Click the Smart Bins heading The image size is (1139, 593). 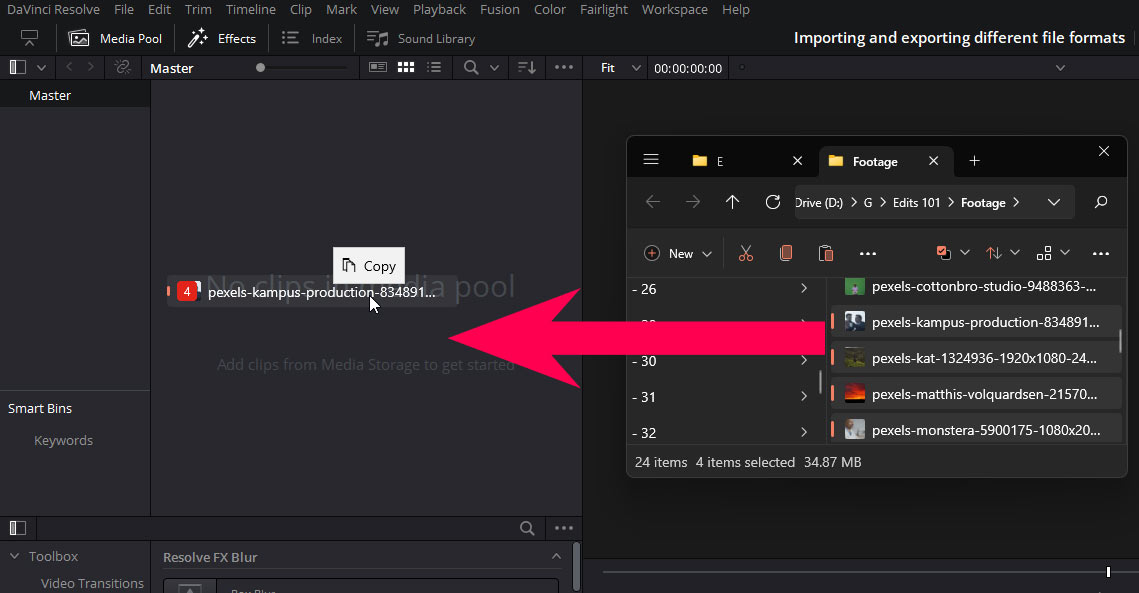pos(40,408)
